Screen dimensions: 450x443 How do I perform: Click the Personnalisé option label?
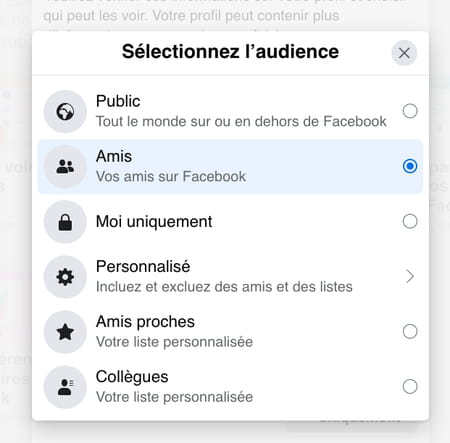143,267
